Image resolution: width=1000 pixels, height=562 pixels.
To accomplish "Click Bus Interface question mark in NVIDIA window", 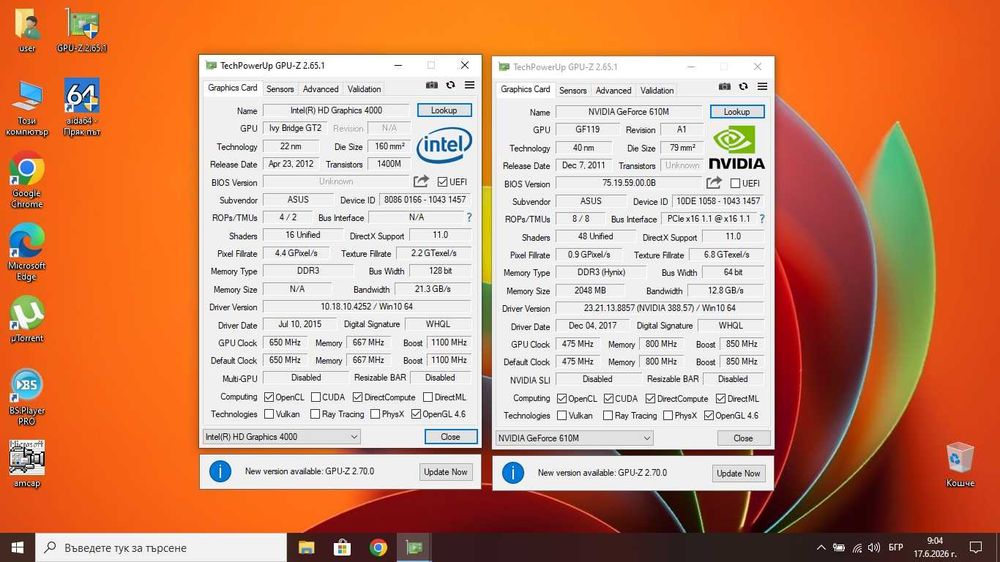I will click(761, 219).
